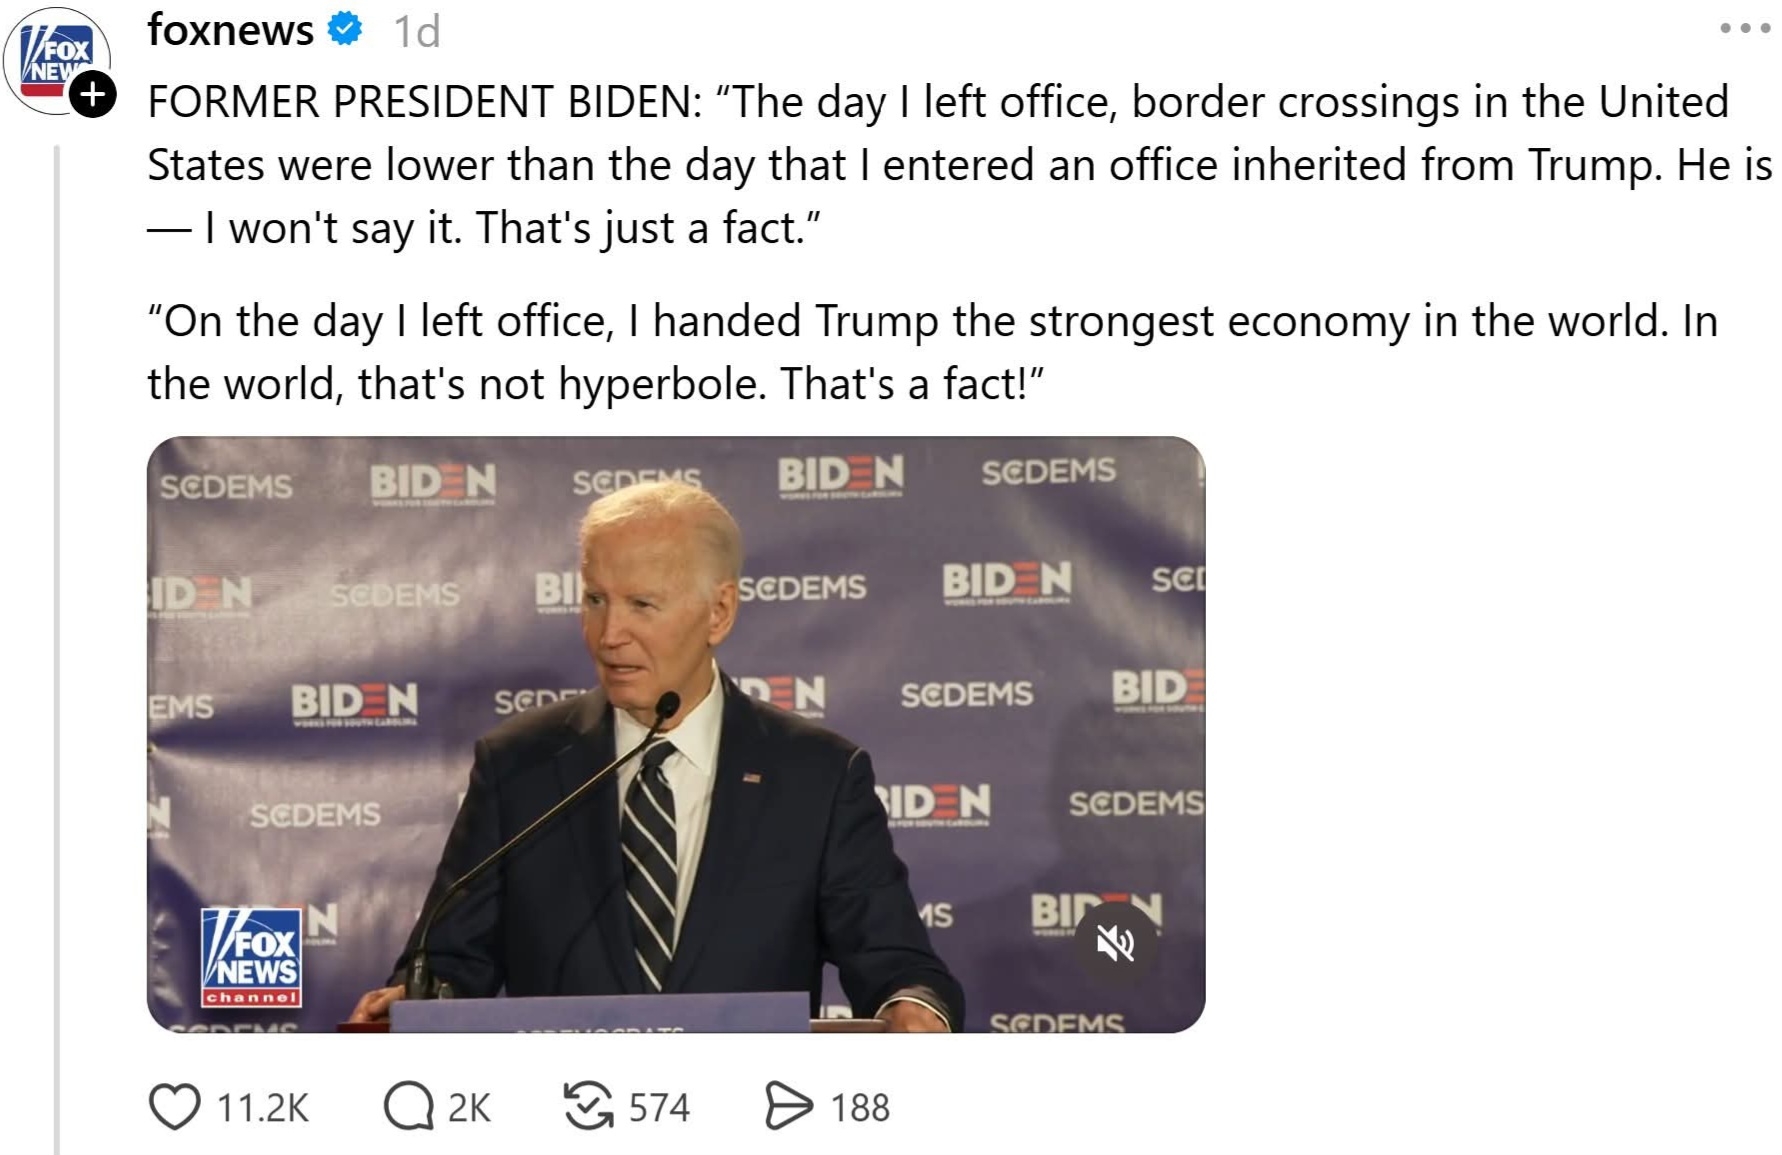Image resolution: width=1782 pixels, height=1155 pixels.
Task: View the 2K replies count
Action: (469, 1108)
